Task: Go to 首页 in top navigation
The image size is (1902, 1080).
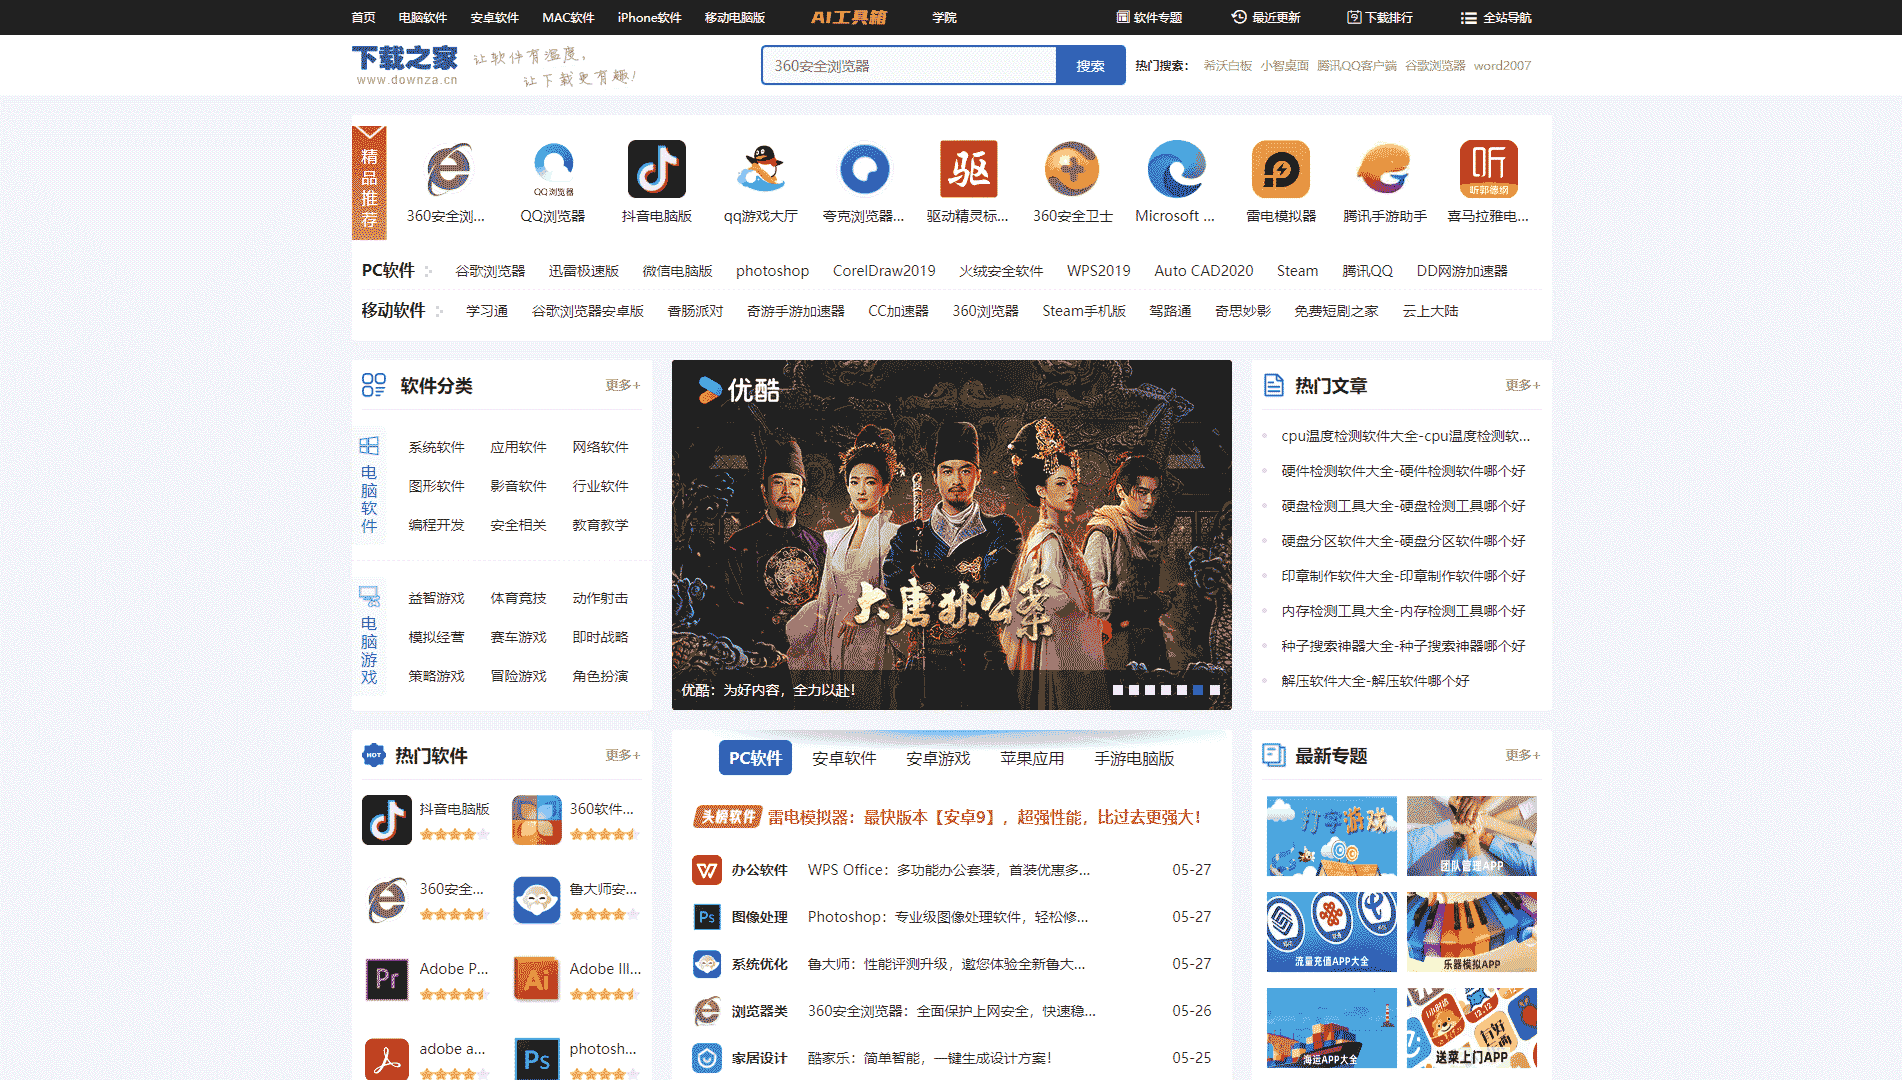Action: (363, 17)
